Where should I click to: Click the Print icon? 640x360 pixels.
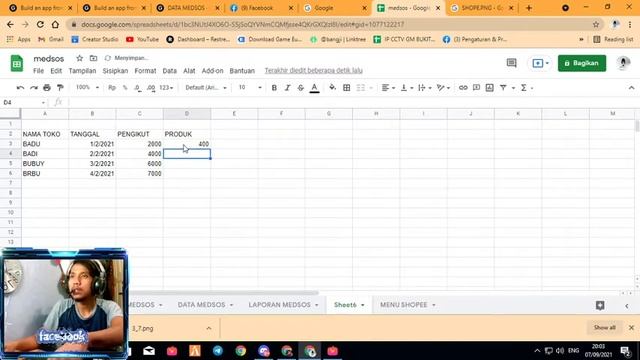(47, 88)
